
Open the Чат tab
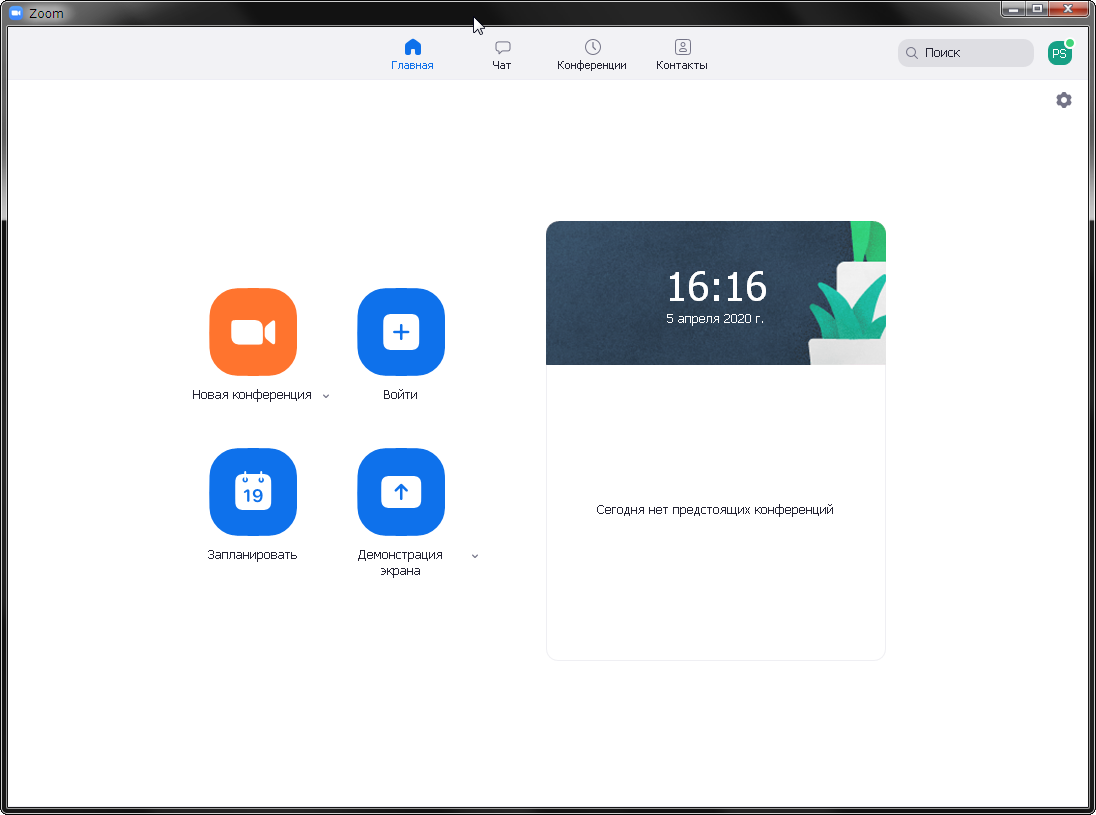click(x=502, y=55)
